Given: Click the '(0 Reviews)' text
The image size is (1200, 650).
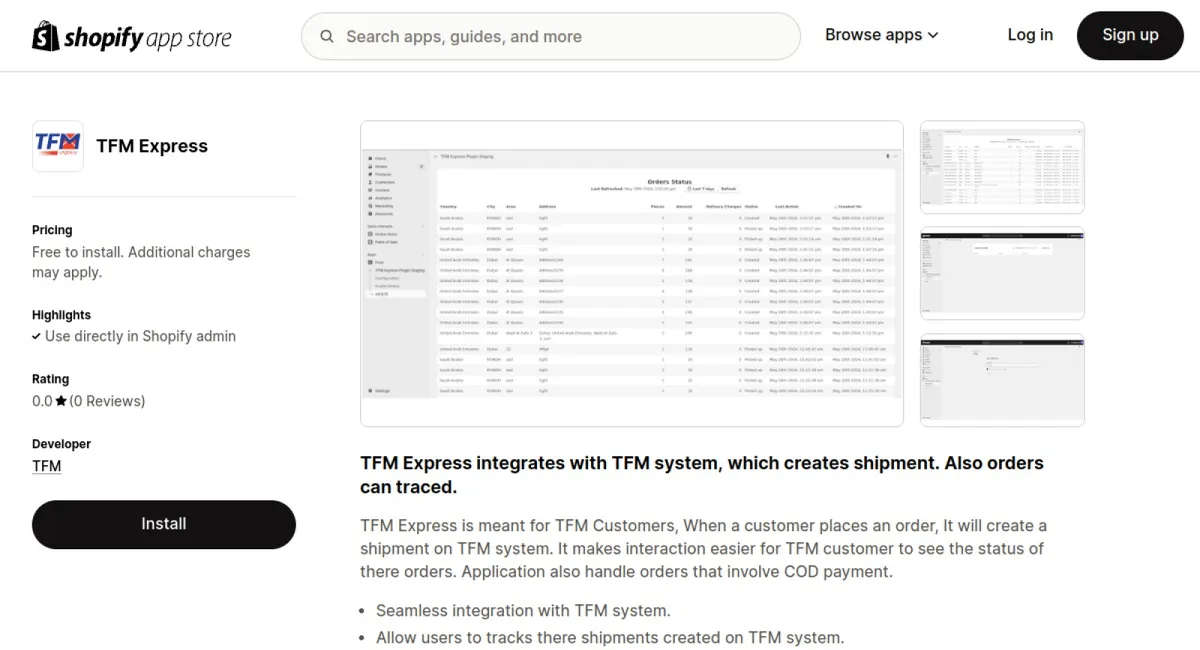Looking at the screenshot, I should pyautogui.click(x=107, y=401).
